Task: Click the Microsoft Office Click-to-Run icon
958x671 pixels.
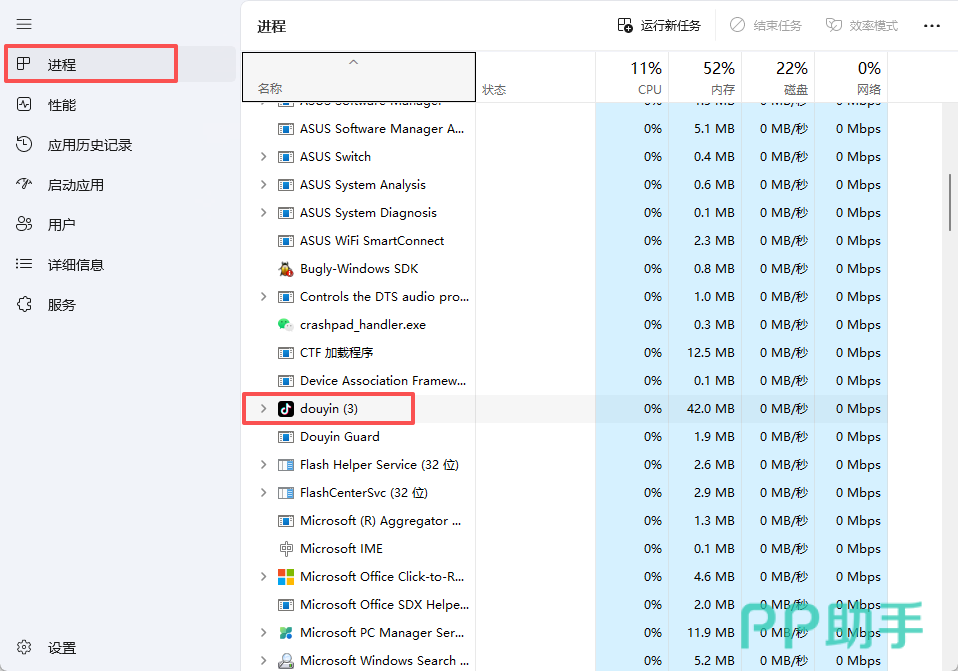Action: point(286,577)
